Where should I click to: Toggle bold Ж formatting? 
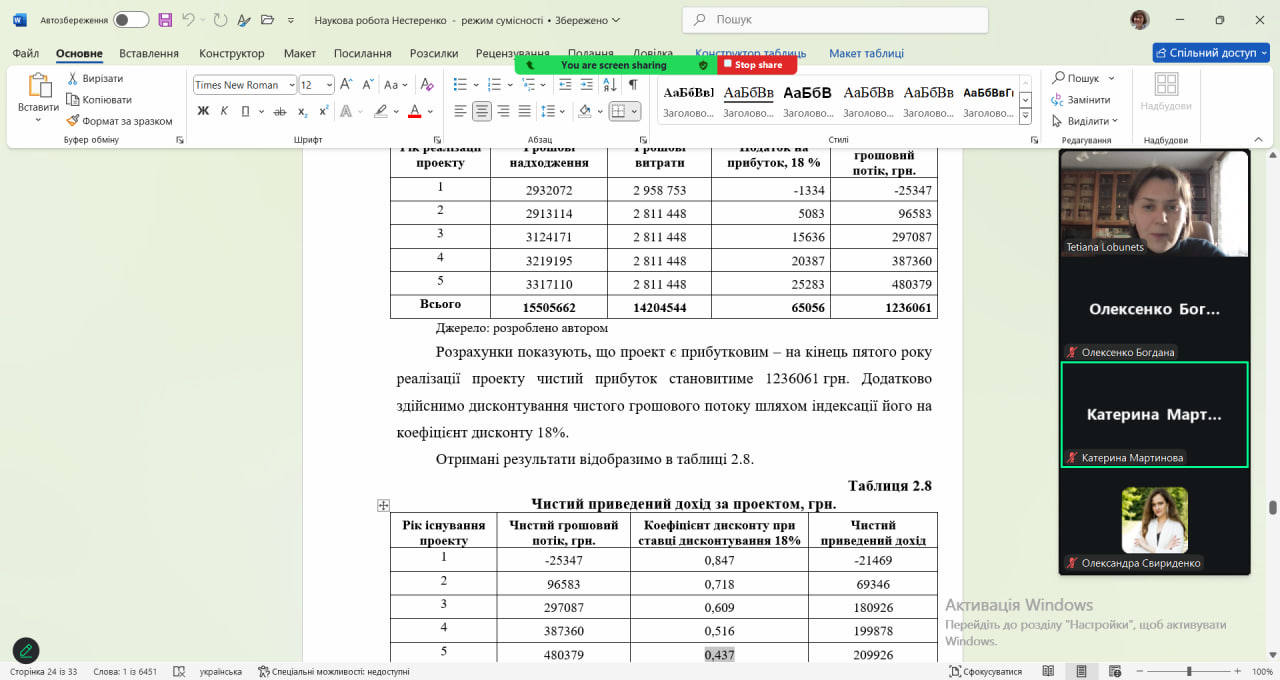coord(203,111)
